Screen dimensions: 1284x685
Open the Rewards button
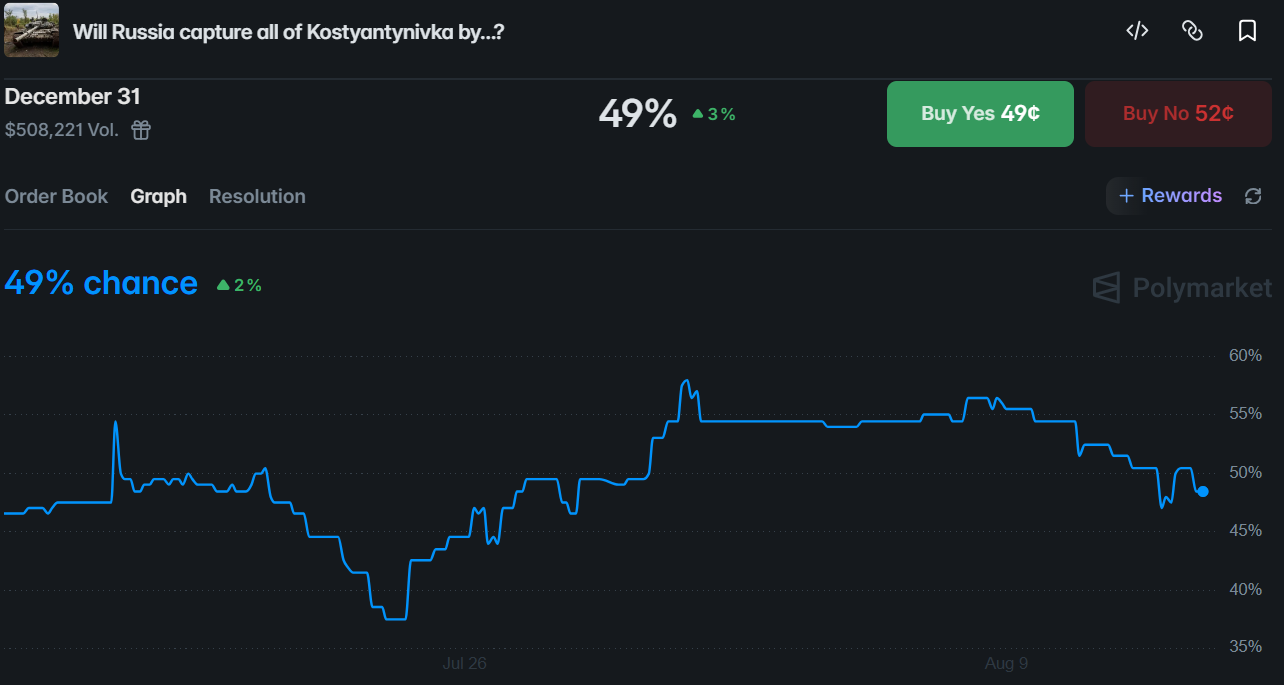1169,196
